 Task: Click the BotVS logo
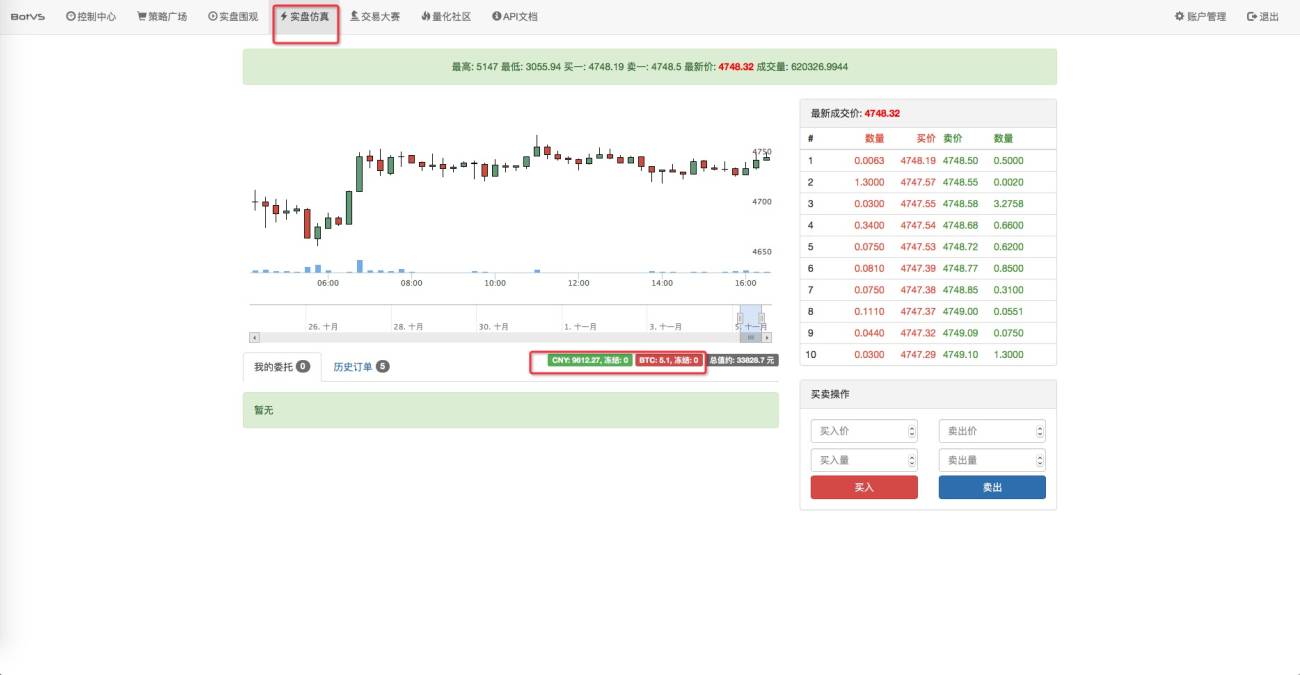tap(28, 17)
